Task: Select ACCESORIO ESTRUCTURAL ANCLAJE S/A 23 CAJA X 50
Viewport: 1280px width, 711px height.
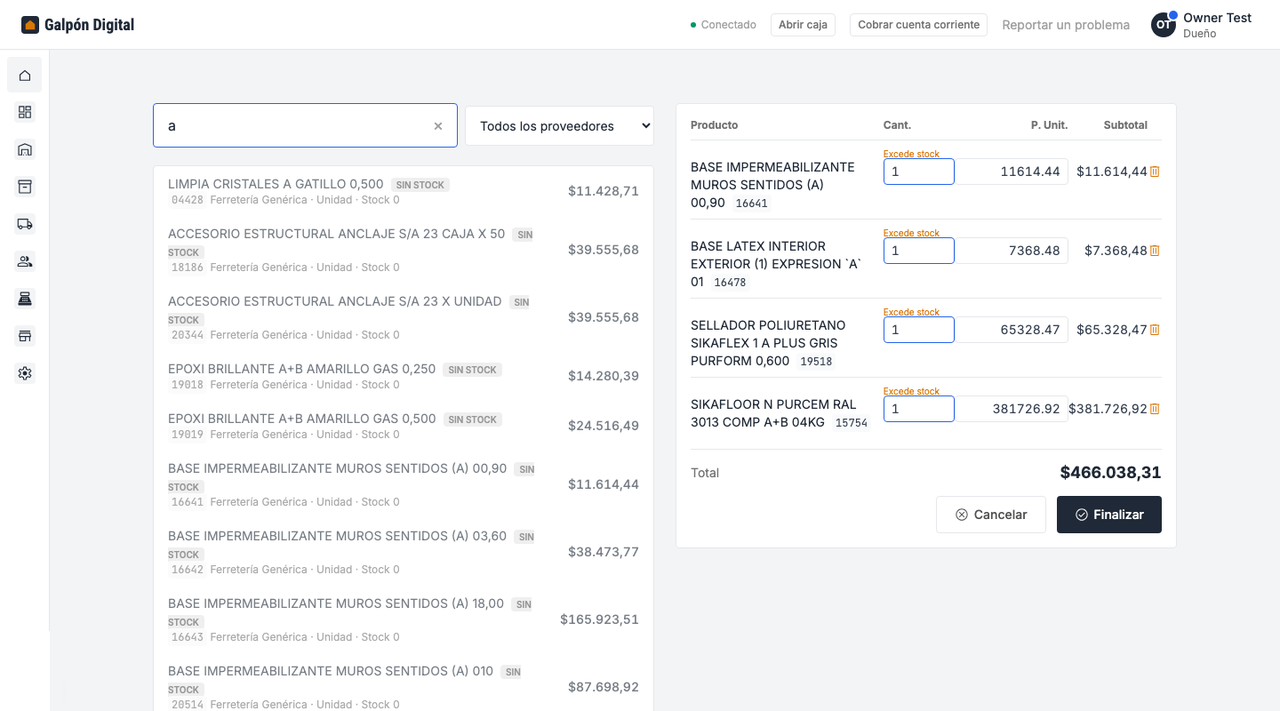Action: click(403, 250)
